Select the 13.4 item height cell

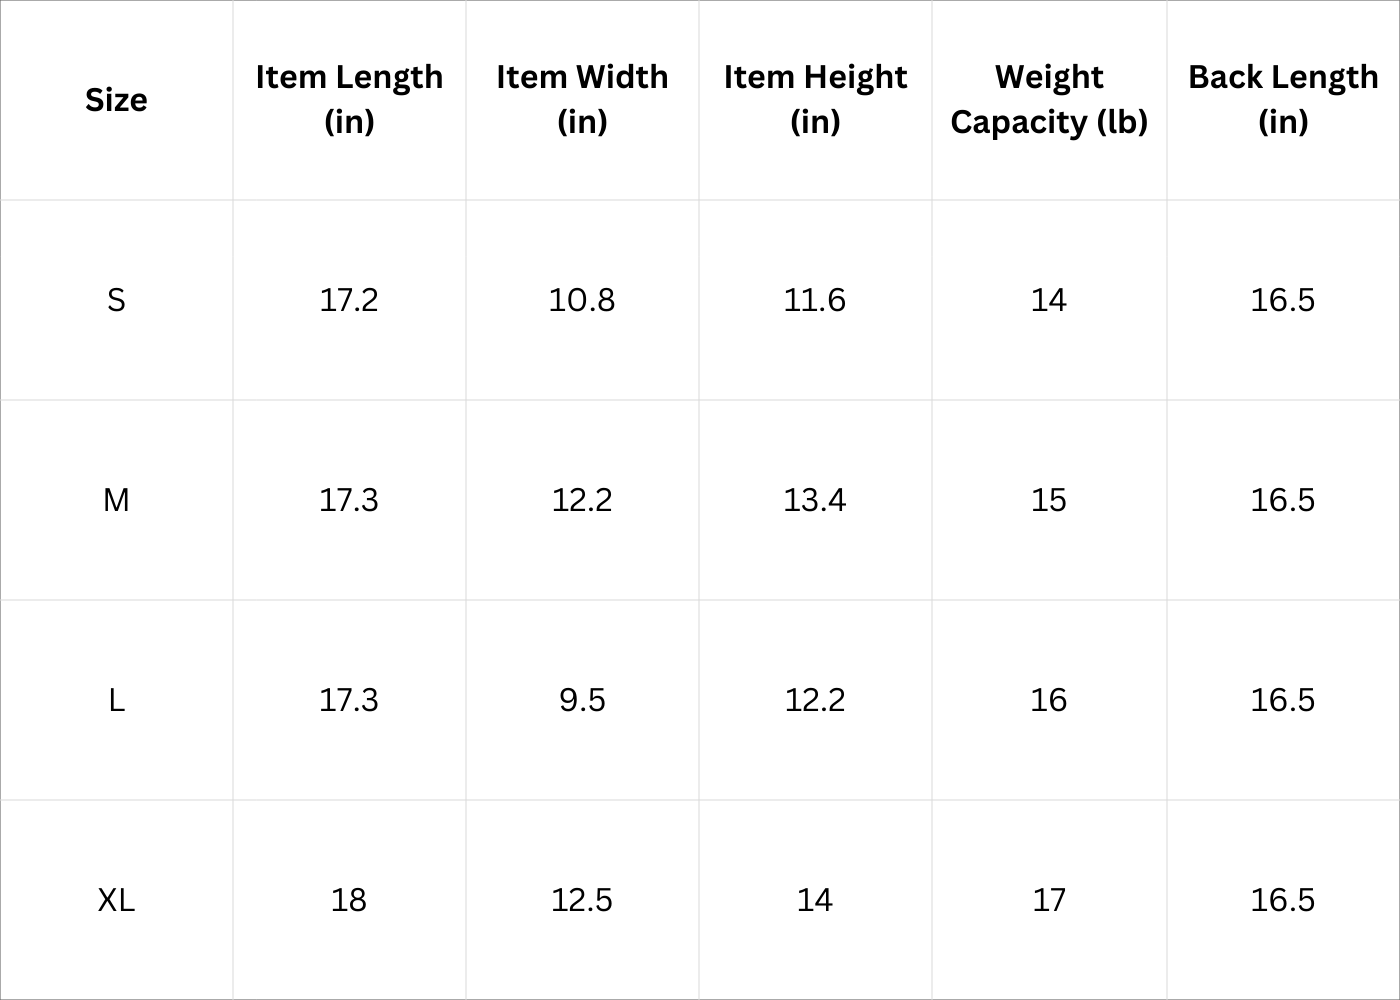[815, 500]
